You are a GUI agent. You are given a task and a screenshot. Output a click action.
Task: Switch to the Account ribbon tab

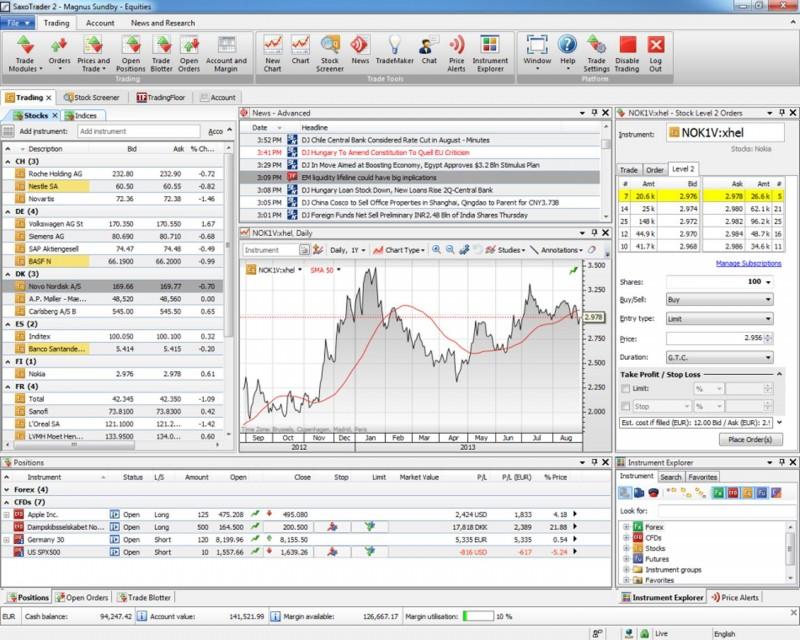pos(100,23)
